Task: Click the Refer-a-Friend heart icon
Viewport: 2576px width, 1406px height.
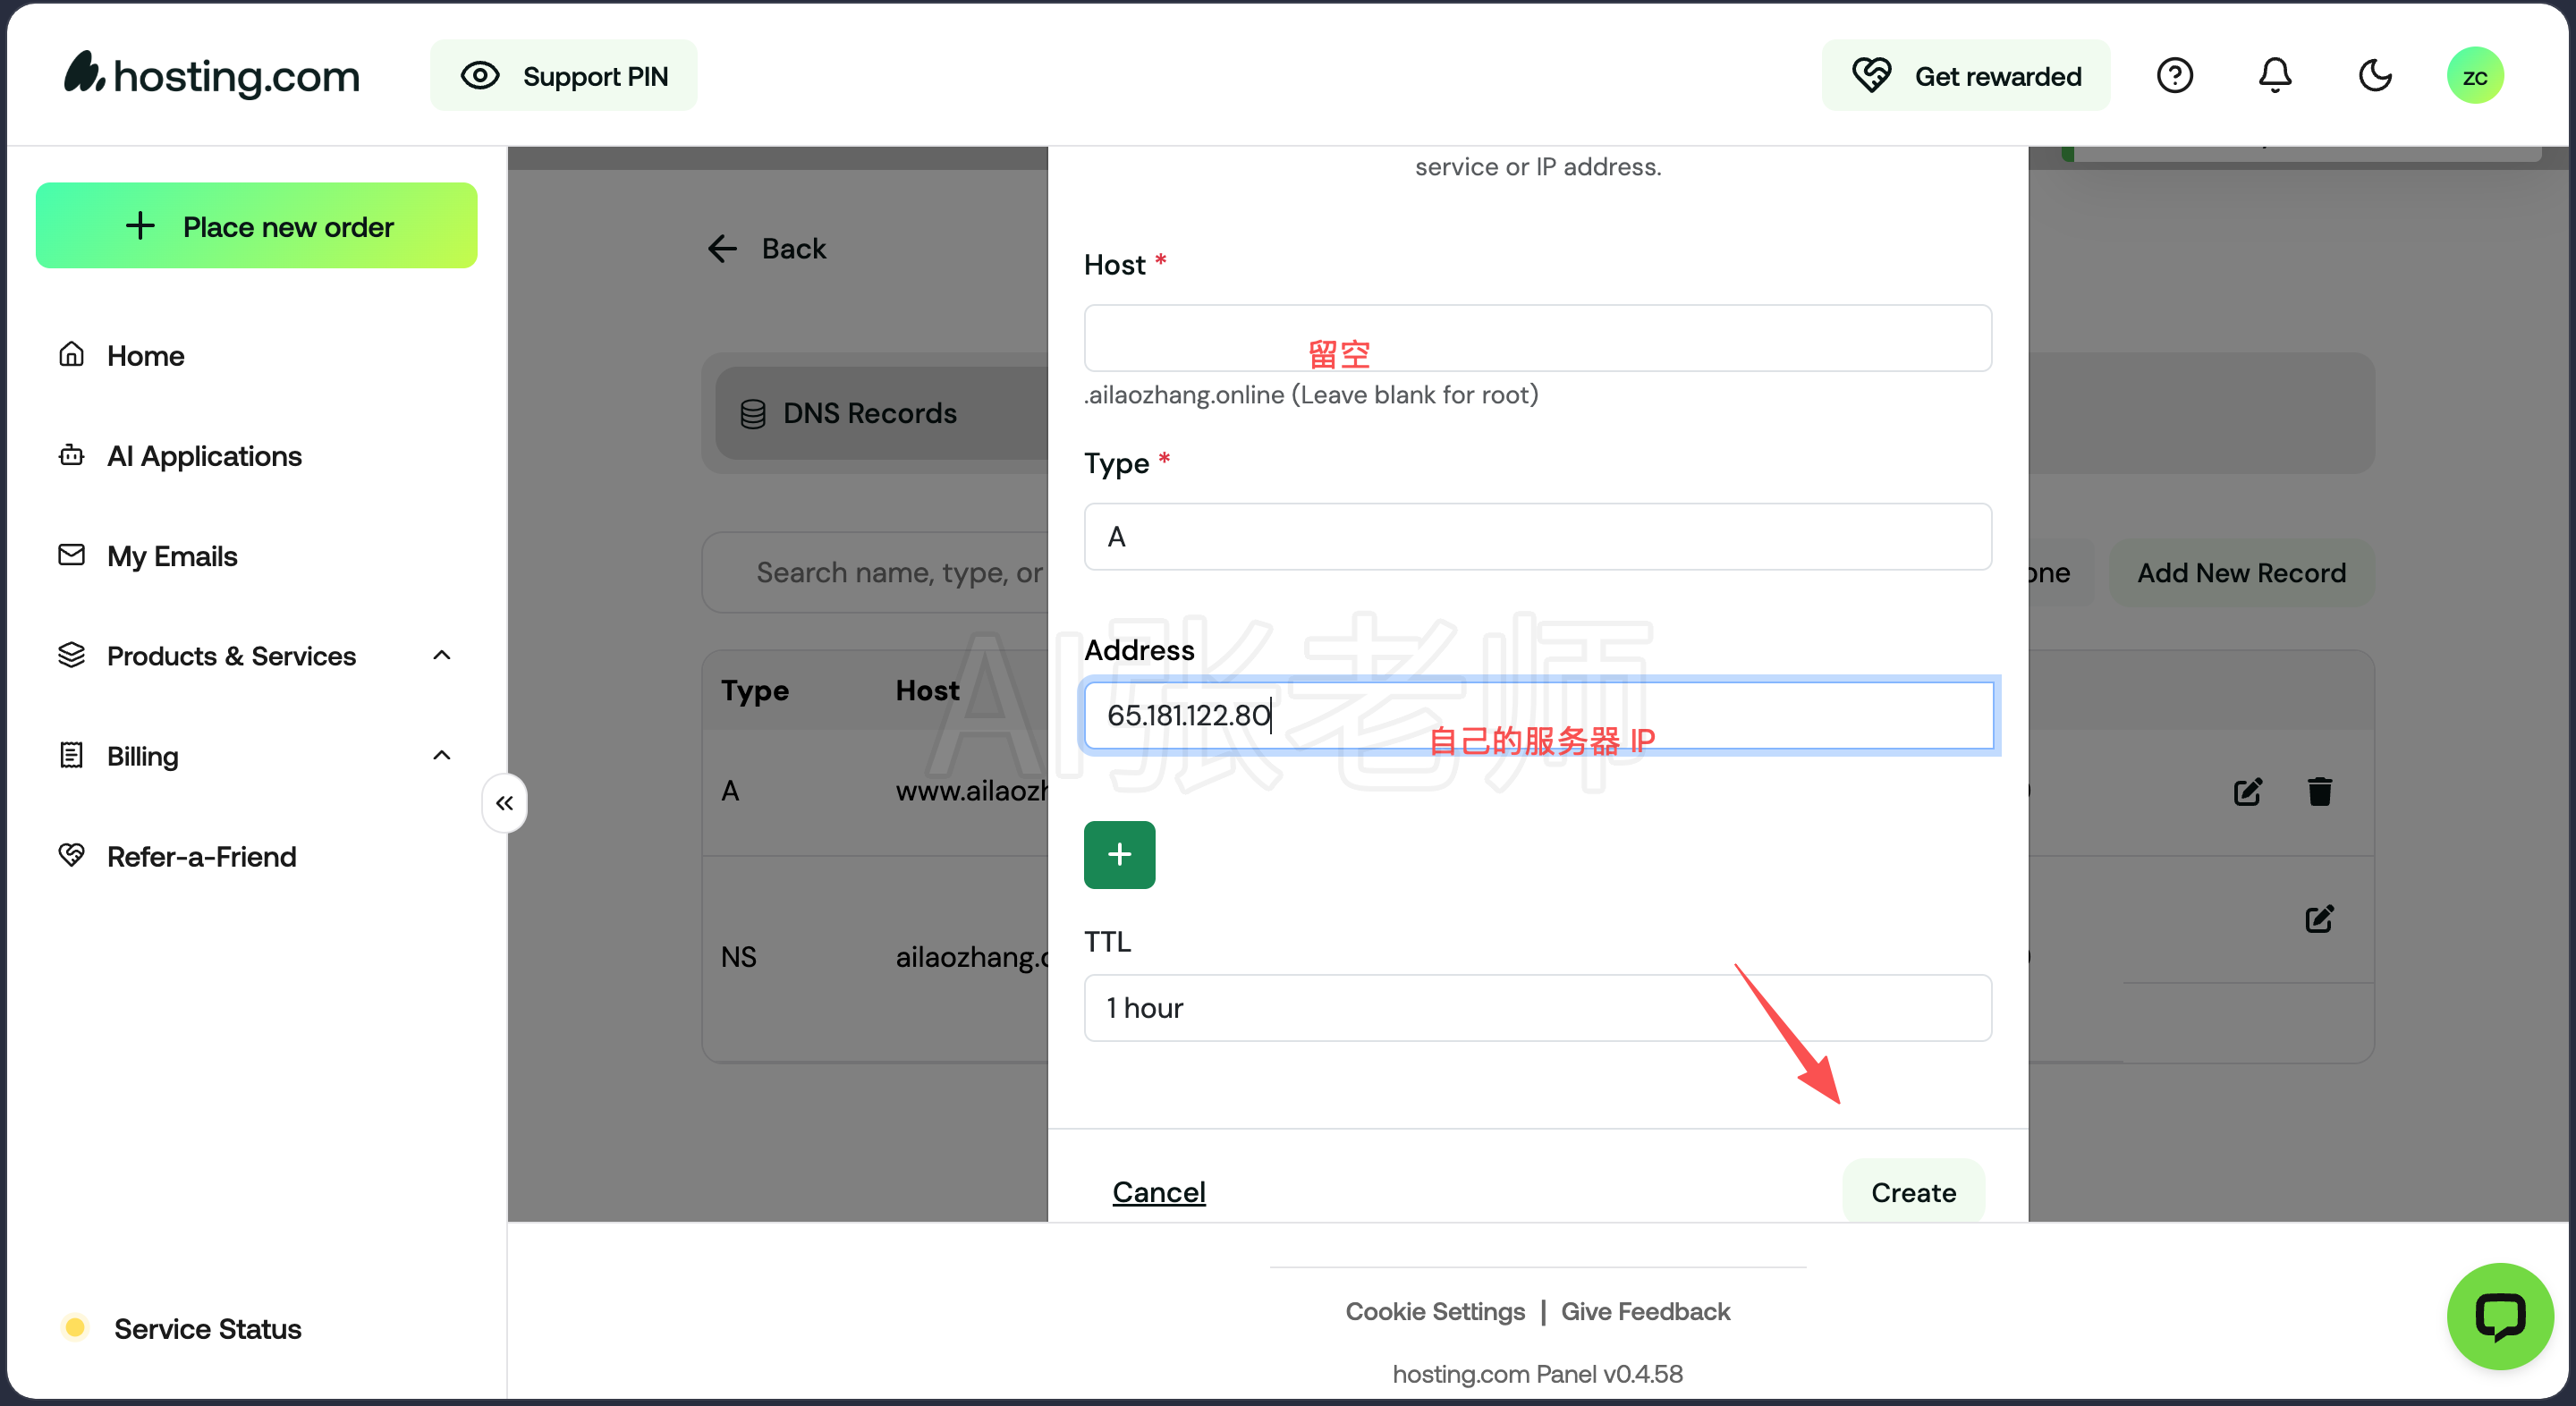Action: 71,854
